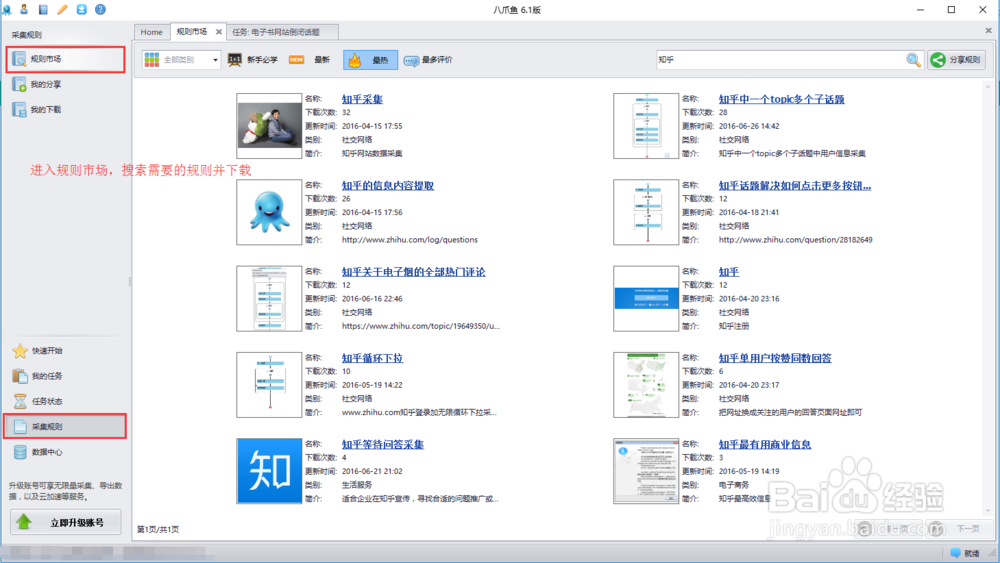This screenshot has width=1000, height=563.
Task: Open 知乎中一个topic多个子话题 link
Action: coord(781,99)
